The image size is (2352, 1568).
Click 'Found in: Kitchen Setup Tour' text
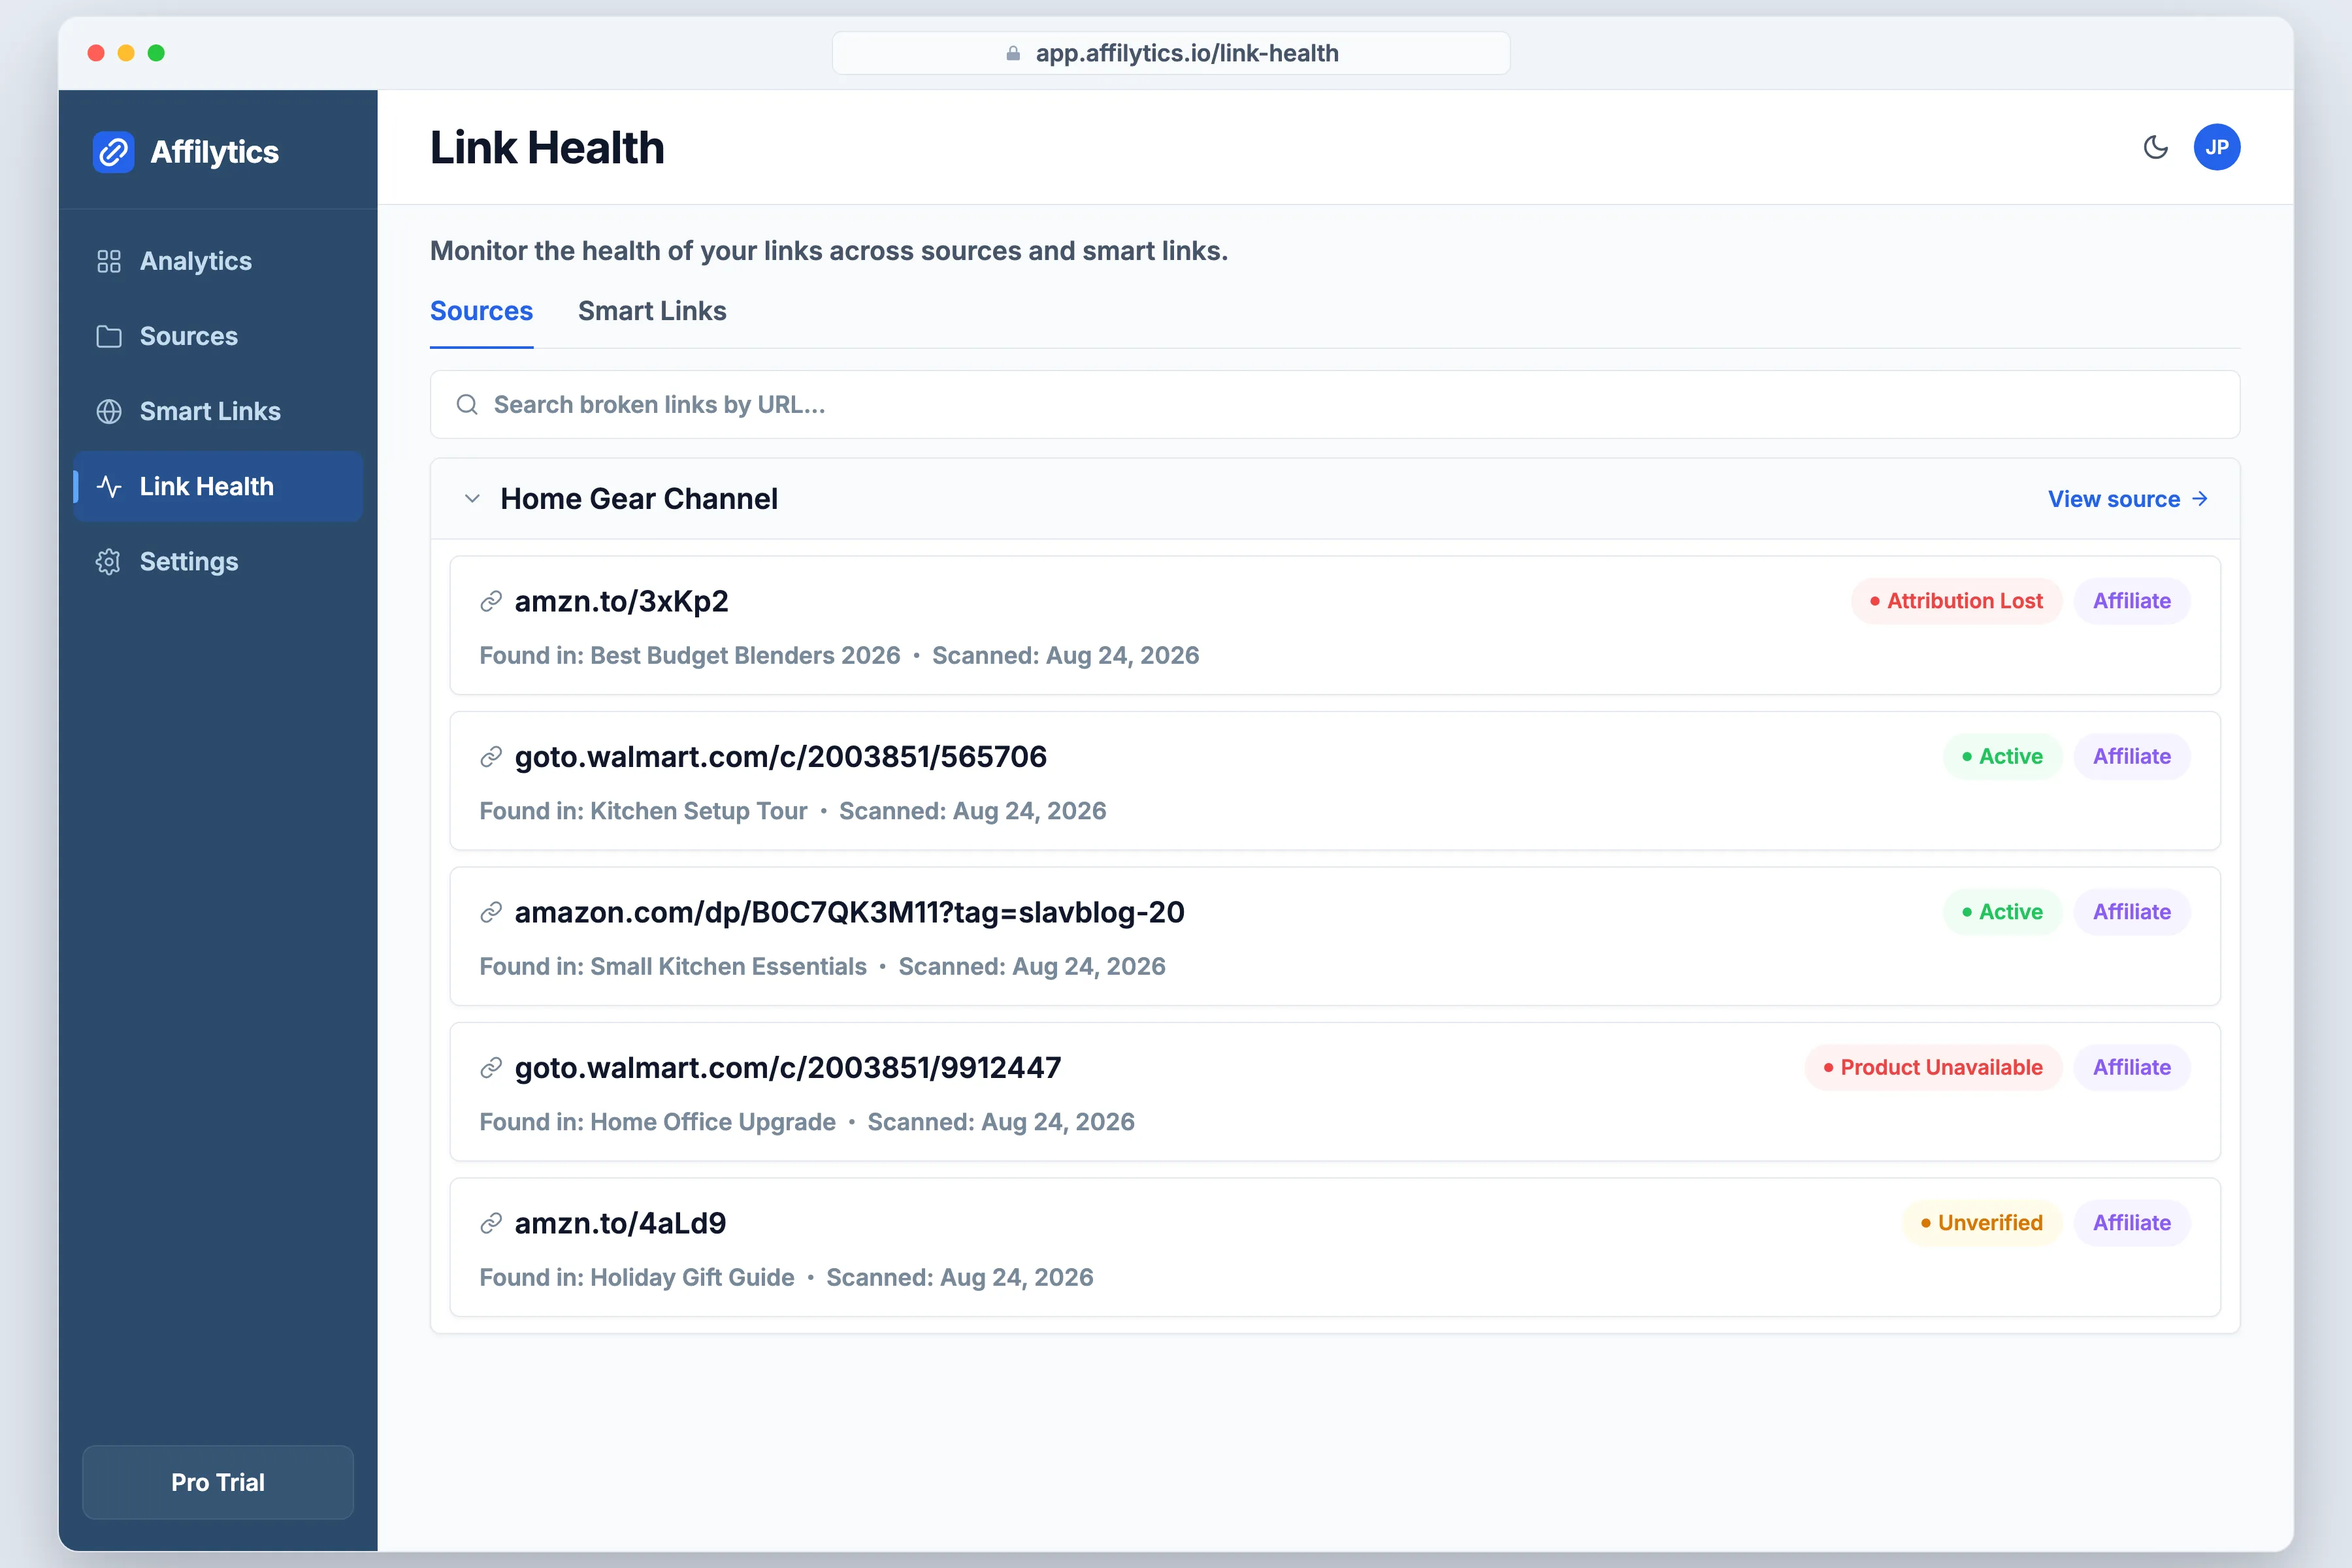pos(642,811)
